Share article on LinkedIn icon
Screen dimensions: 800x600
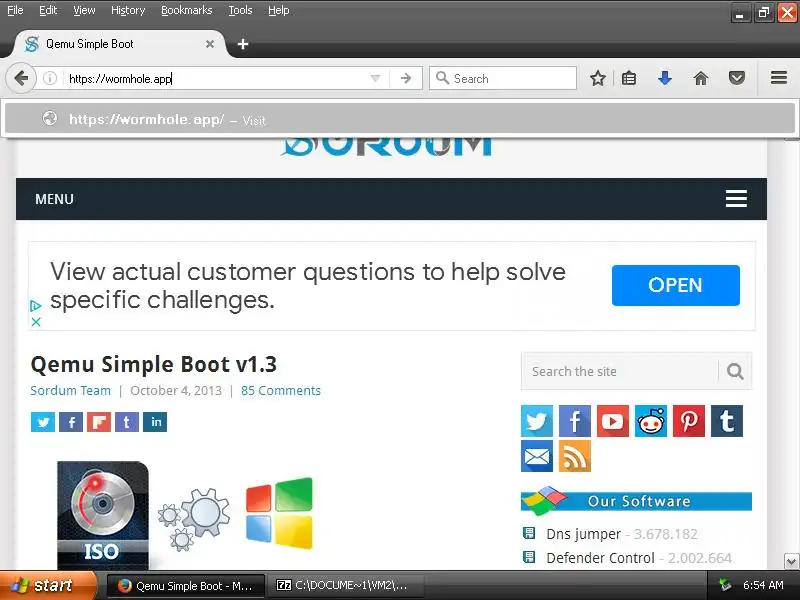[x=155, y=422]
